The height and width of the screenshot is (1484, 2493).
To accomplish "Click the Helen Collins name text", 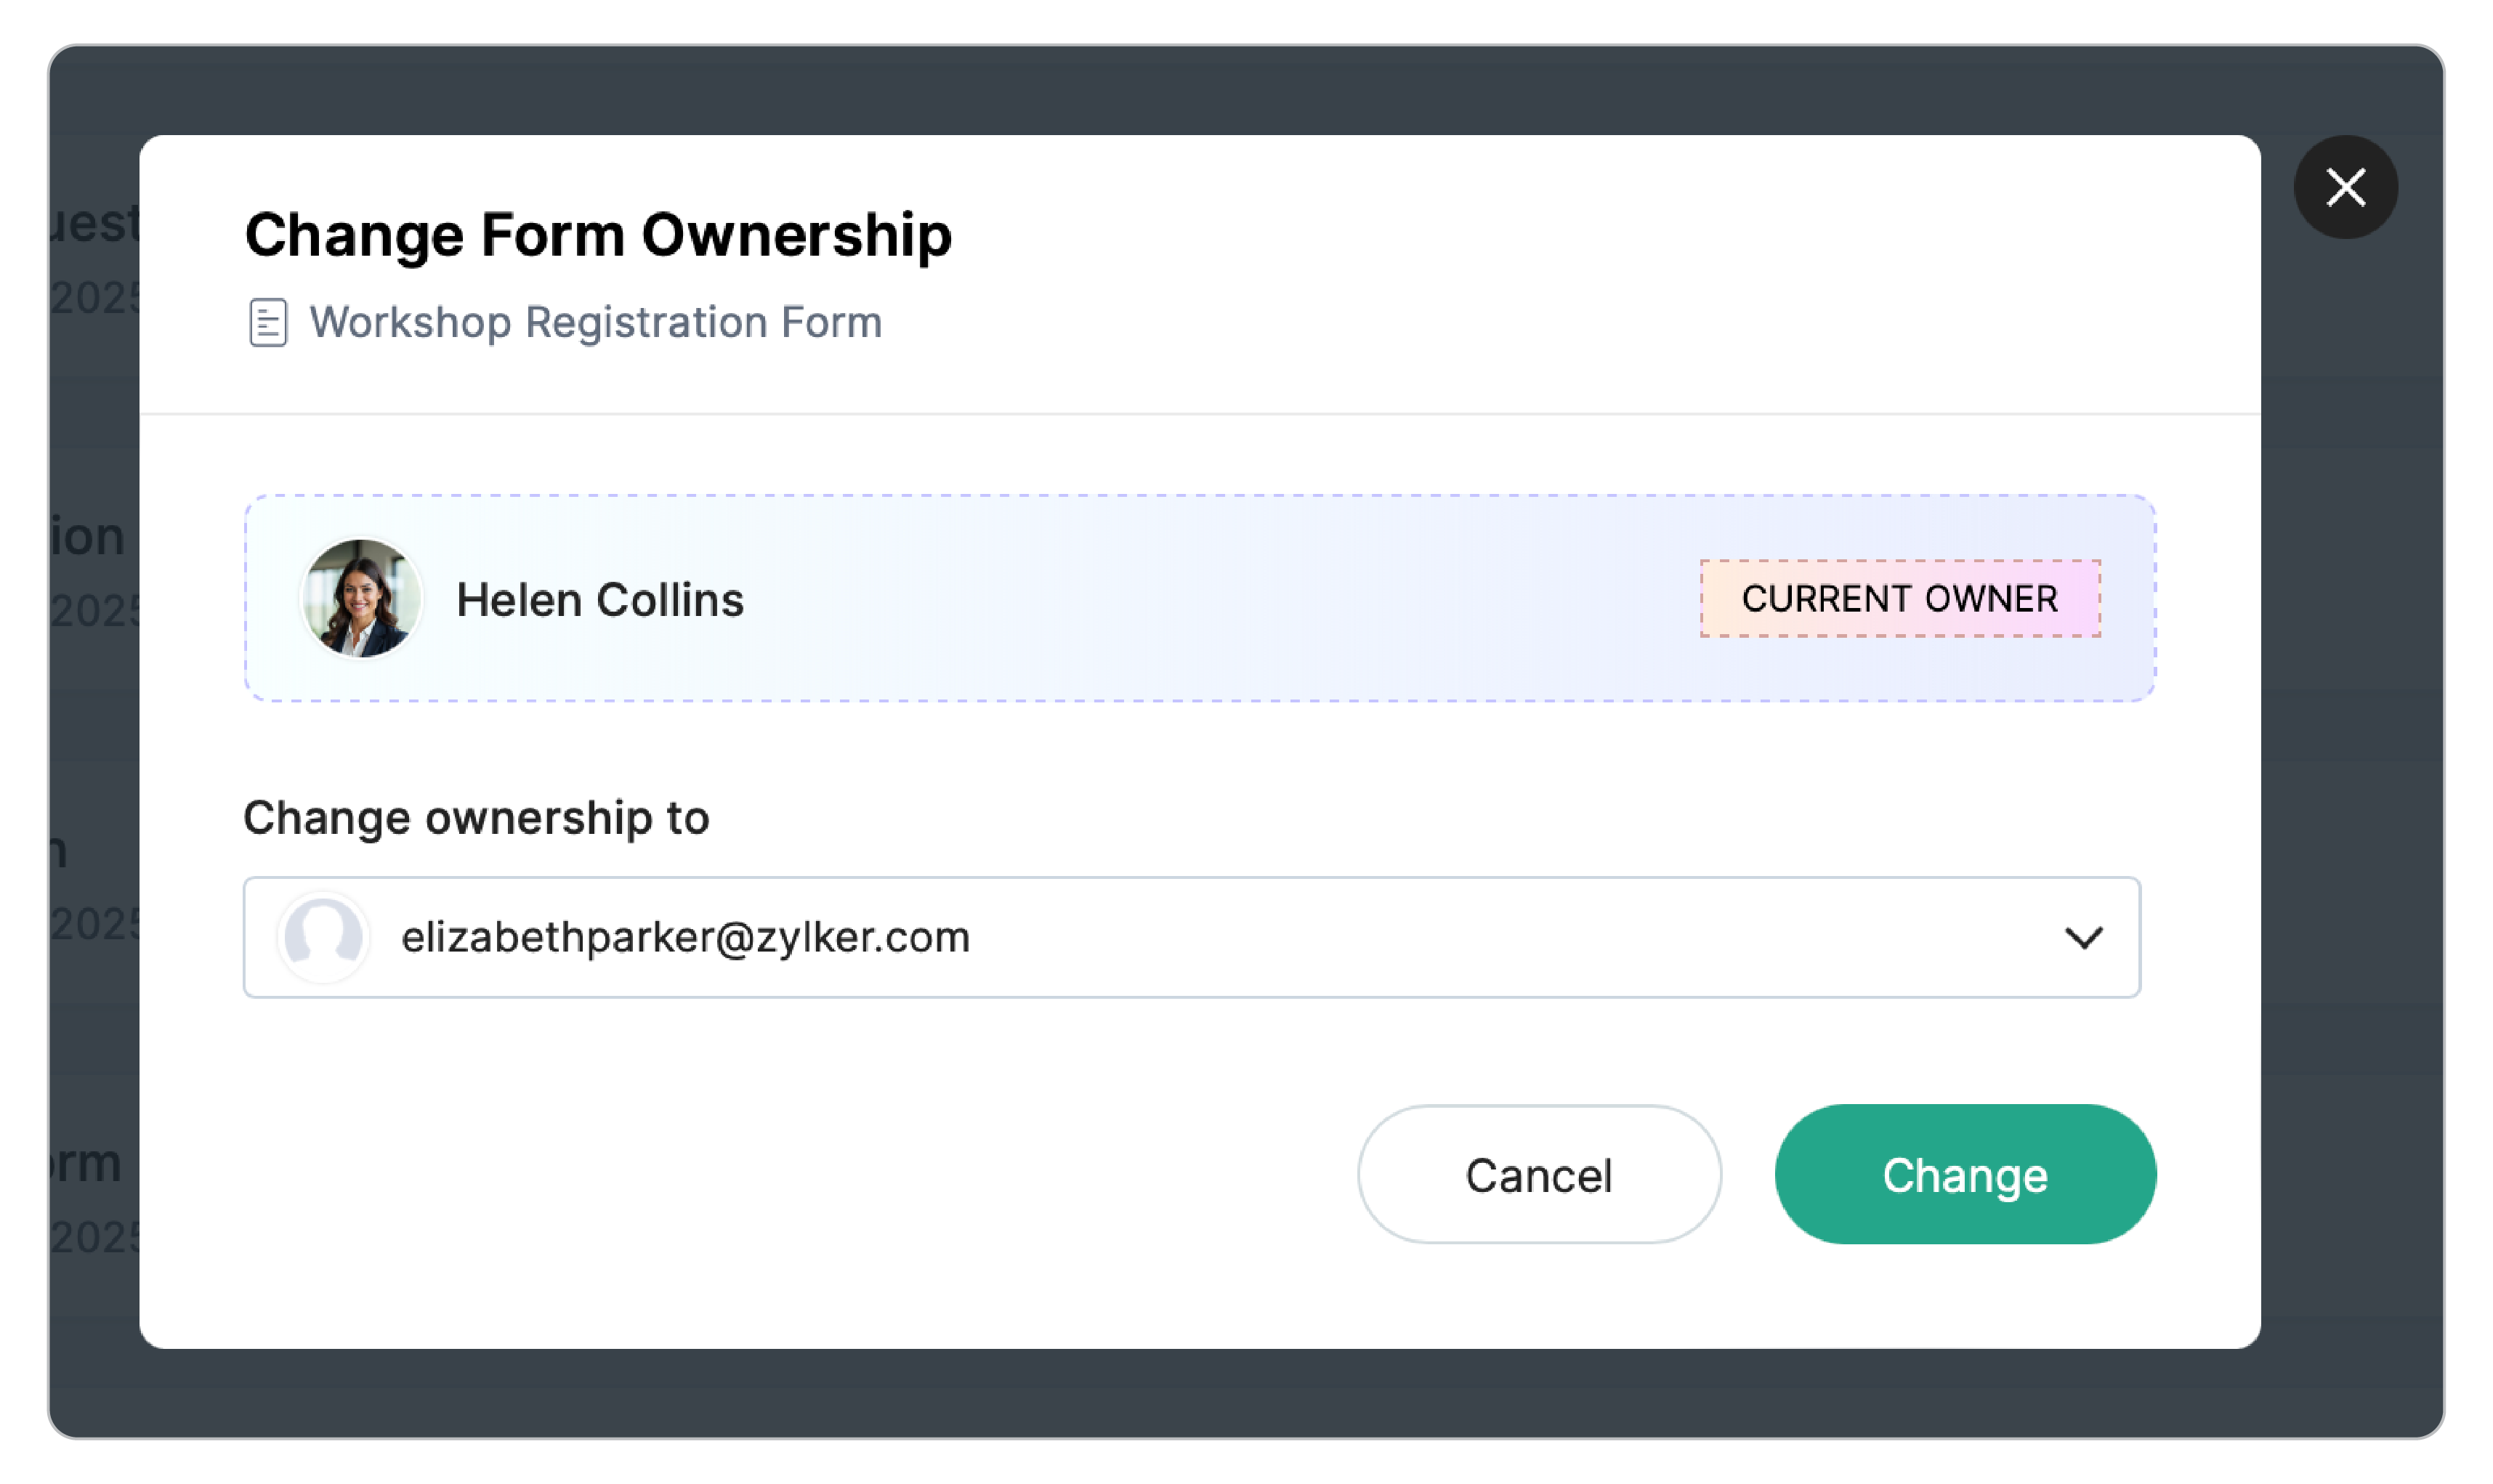I will pyautogui.click(x=599, y=600).
